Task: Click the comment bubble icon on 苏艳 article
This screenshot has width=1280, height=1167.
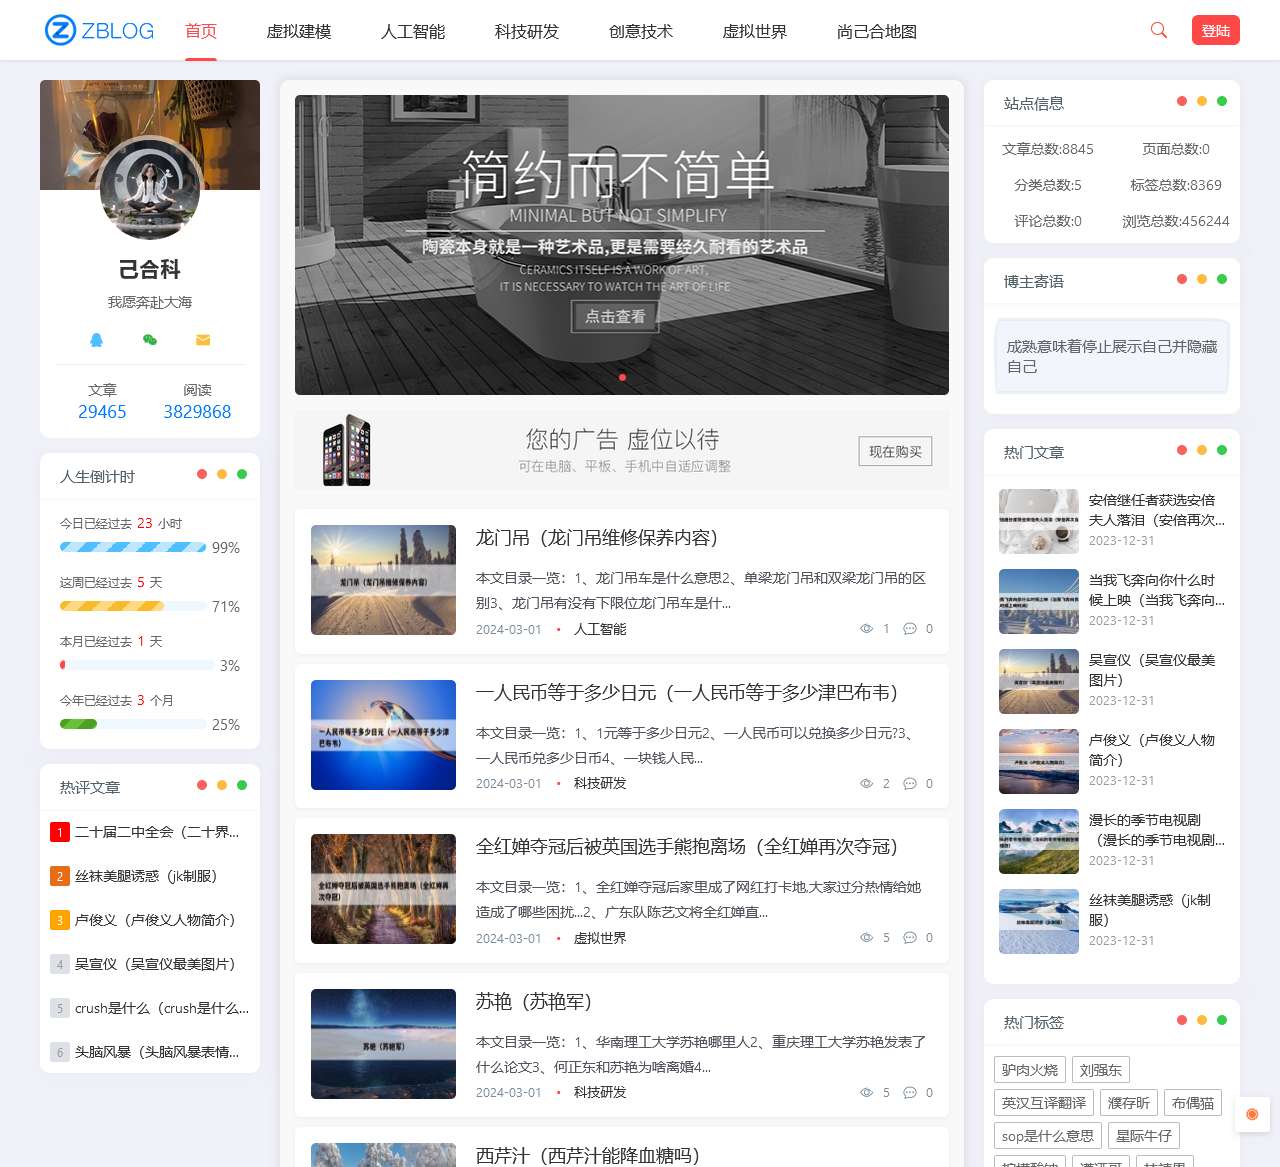Action: pos(911,1092)
